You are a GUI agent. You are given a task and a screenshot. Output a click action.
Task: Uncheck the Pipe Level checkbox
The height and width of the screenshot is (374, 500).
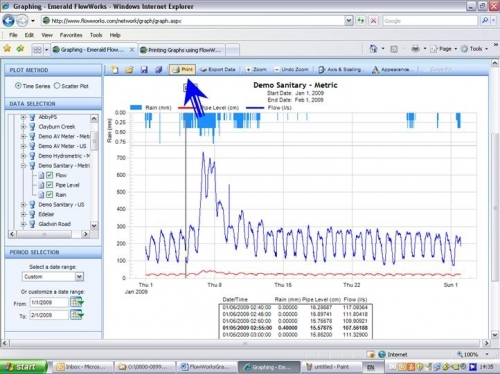(50, 185)
